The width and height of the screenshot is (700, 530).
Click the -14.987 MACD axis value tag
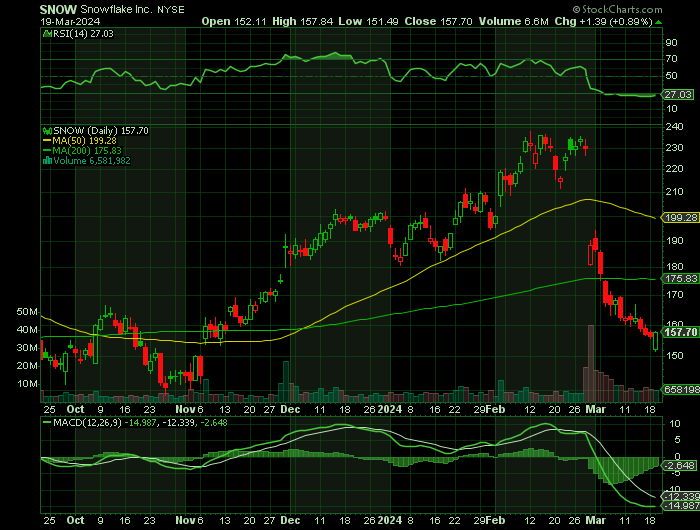[681, 507]
